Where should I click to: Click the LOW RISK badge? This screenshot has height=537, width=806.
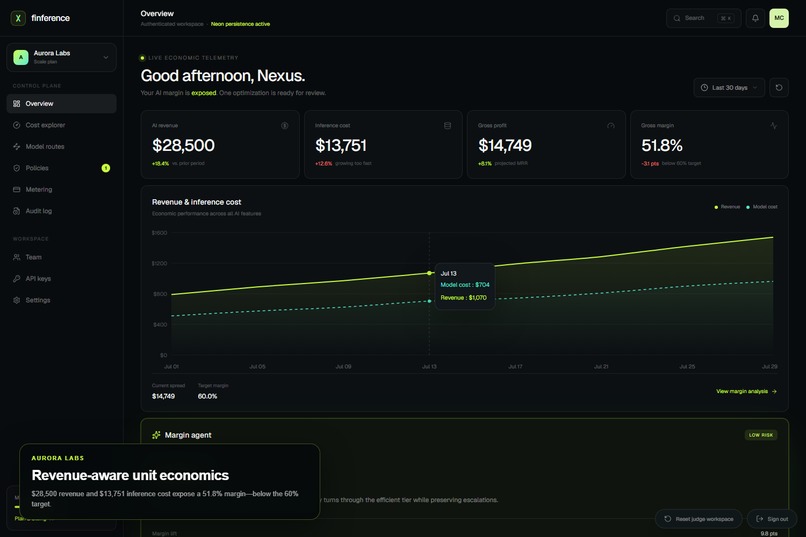761,435
